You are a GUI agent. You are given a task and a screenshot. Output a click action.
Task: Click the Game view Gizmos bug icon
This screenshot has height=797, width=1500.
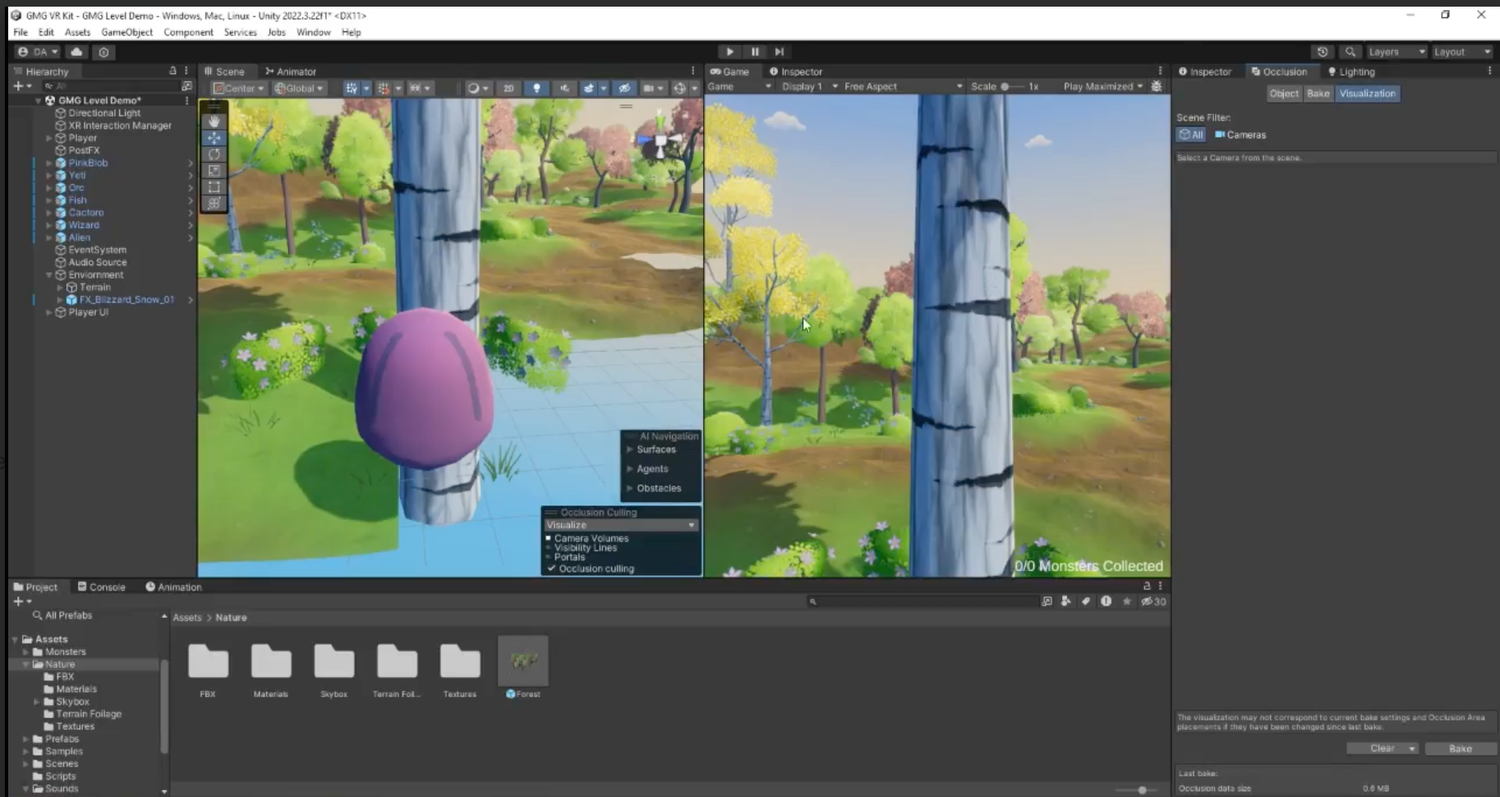[x=1157, y=87]
